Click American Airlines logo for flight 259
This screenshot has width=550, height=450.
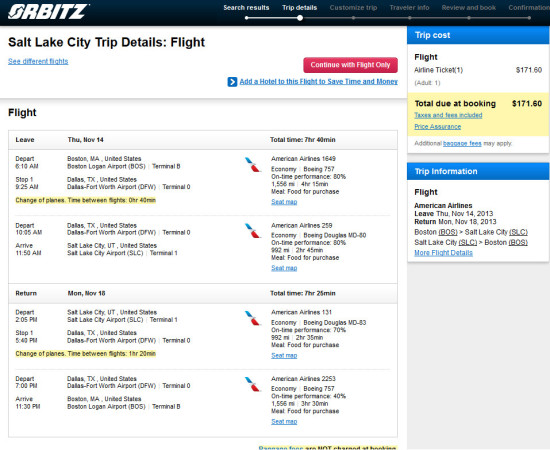[253, 231]
